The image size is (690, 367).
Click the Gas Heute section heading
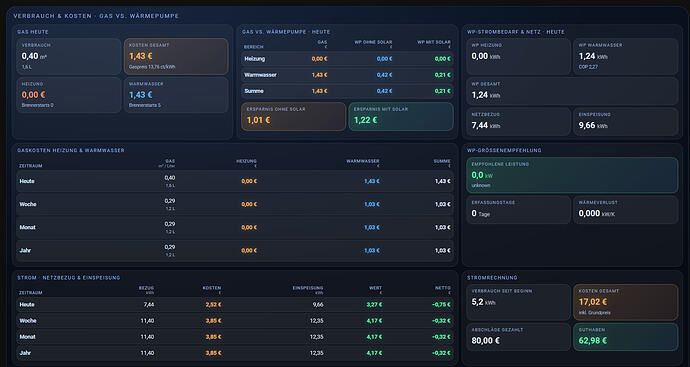click(33, 32)
